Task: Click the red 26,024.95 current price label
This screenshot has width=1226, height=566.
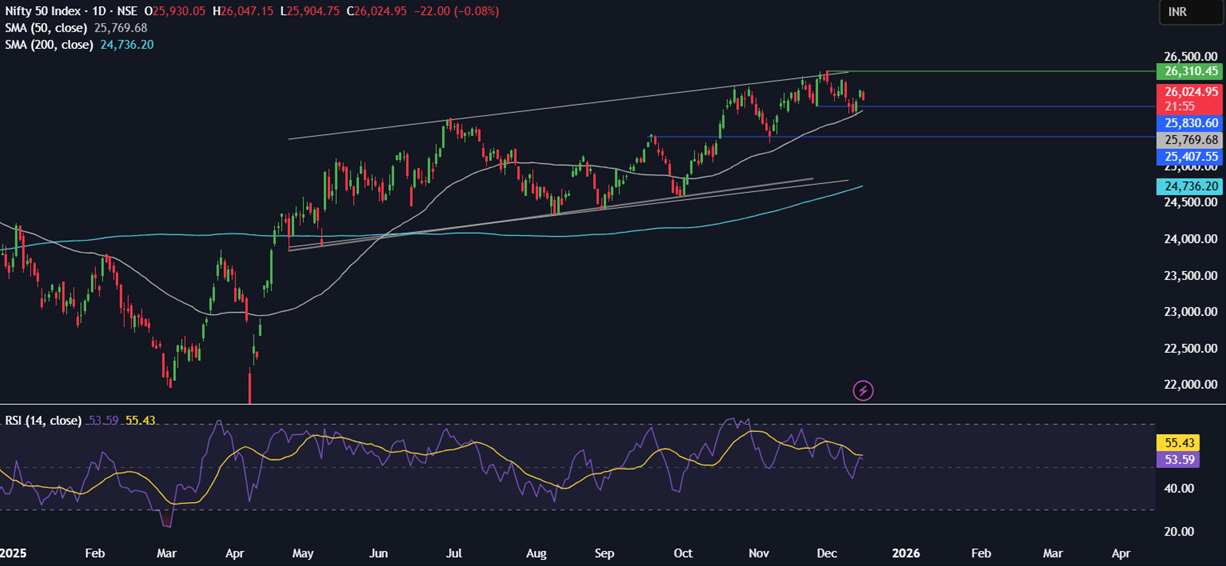Action: pos(1190,92)
